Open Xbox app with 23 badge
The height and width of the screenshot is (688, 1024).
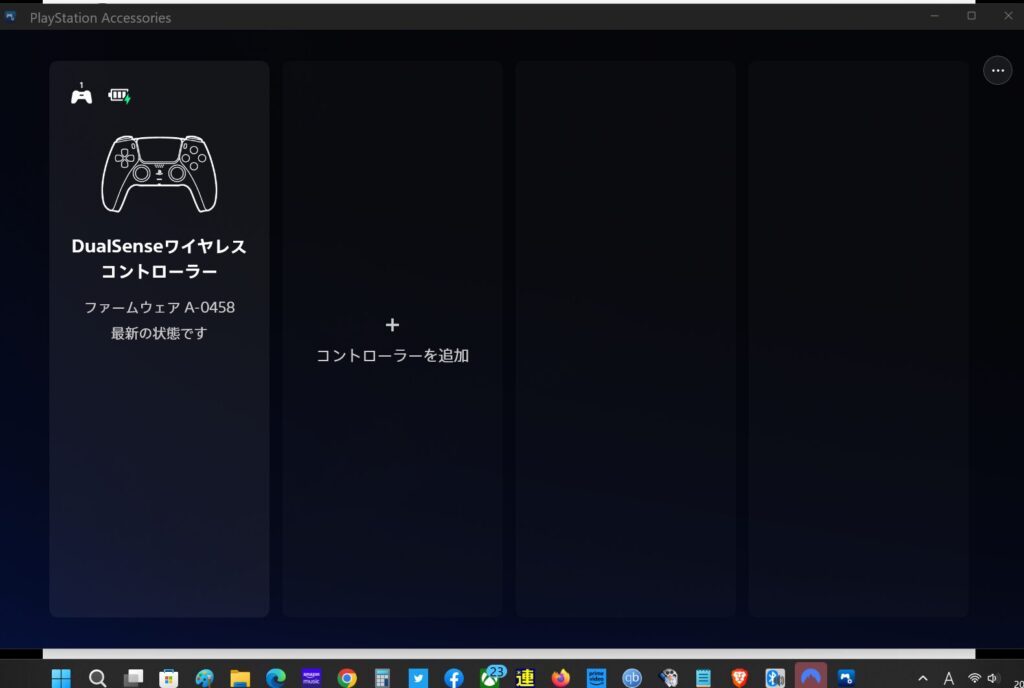pos(492,676)
